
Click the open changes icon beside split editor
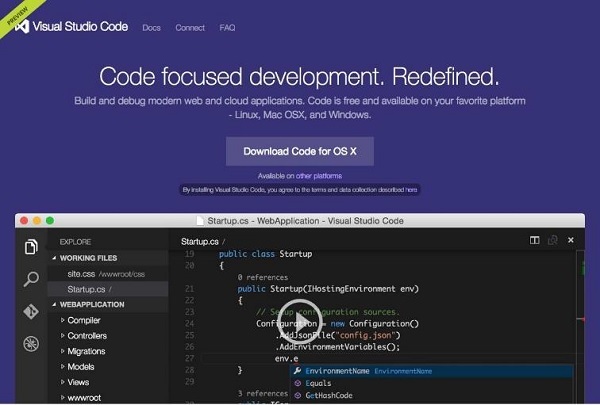(x=552, y=241)
